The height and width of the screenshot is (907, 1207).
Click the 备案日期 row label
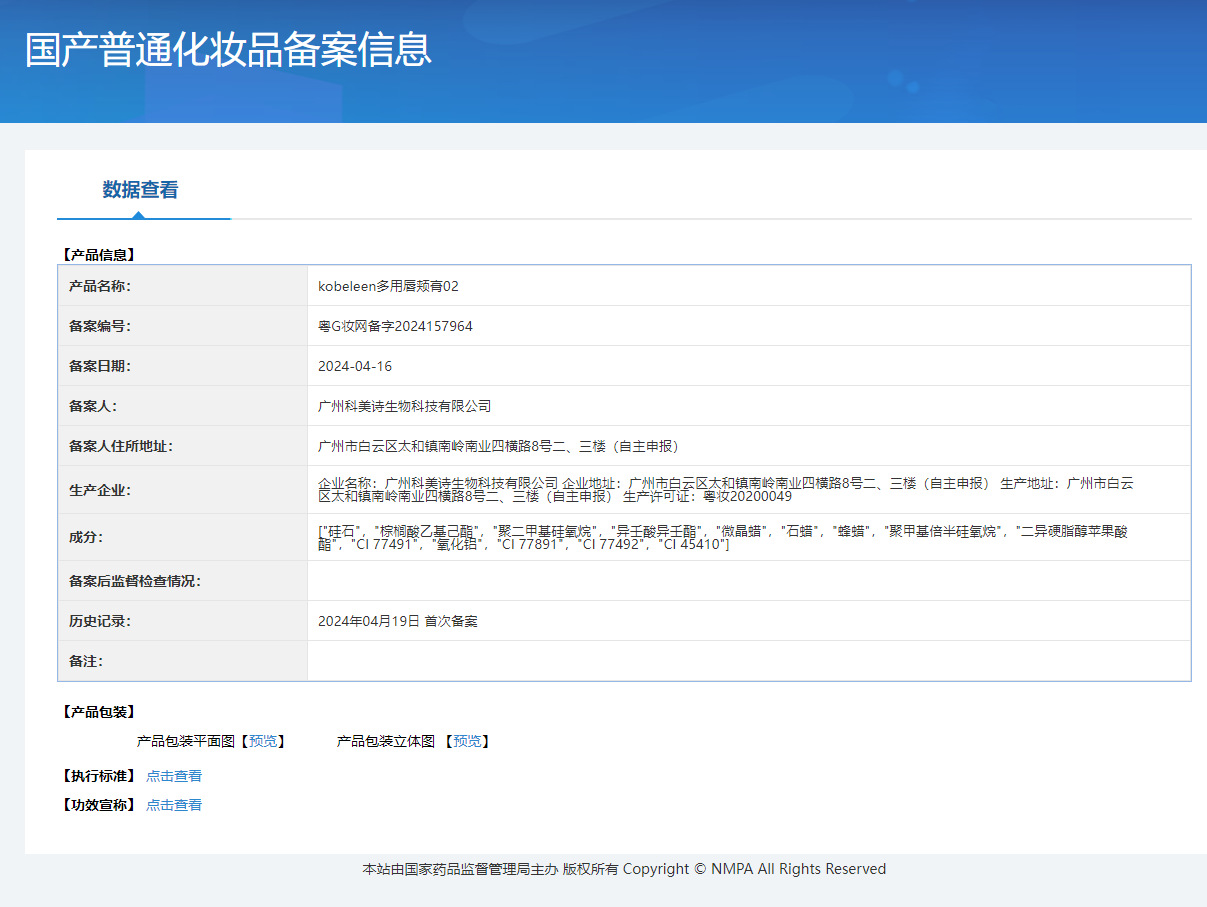tap(100, 366)
